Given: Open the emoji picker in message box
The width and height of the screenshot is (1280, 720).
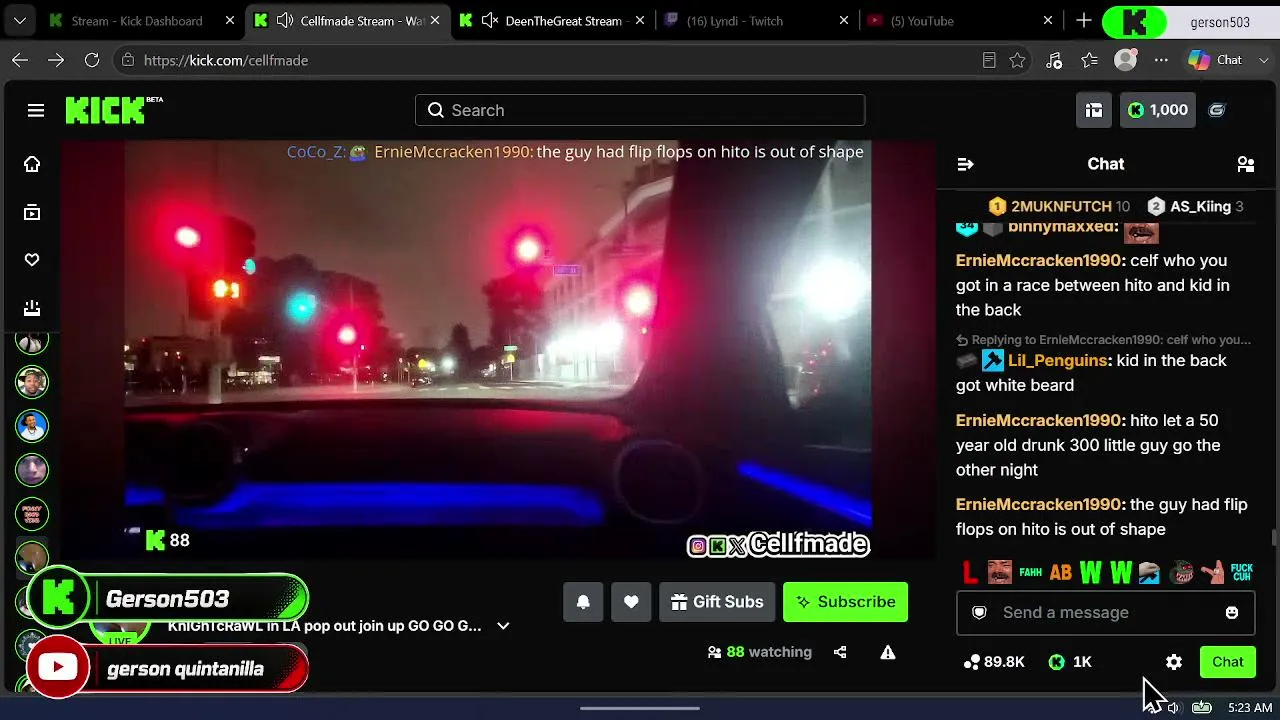Looking at the screenshot, I should (1232, 612).
